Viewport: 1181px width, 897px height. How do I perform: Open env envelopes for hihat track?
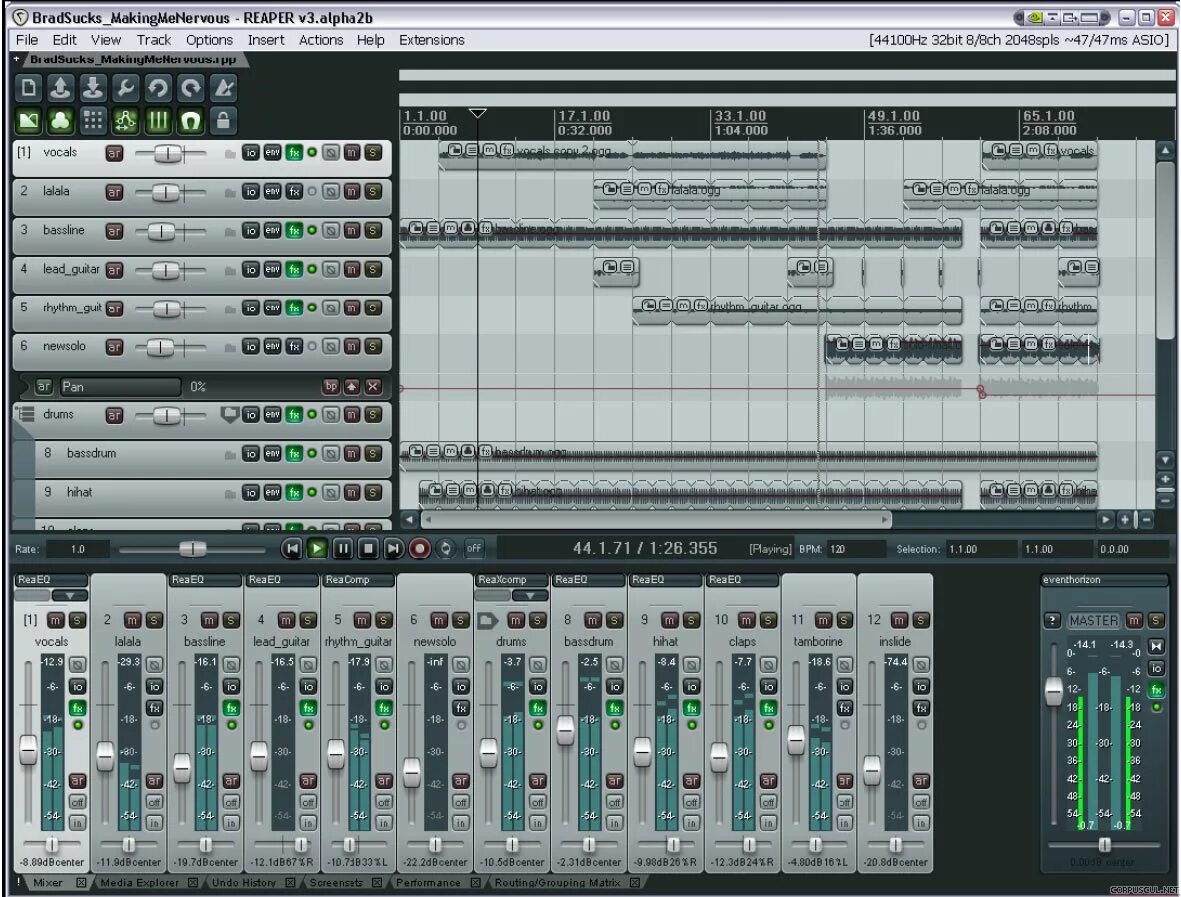pyautogui.click(x=273, y=493)
